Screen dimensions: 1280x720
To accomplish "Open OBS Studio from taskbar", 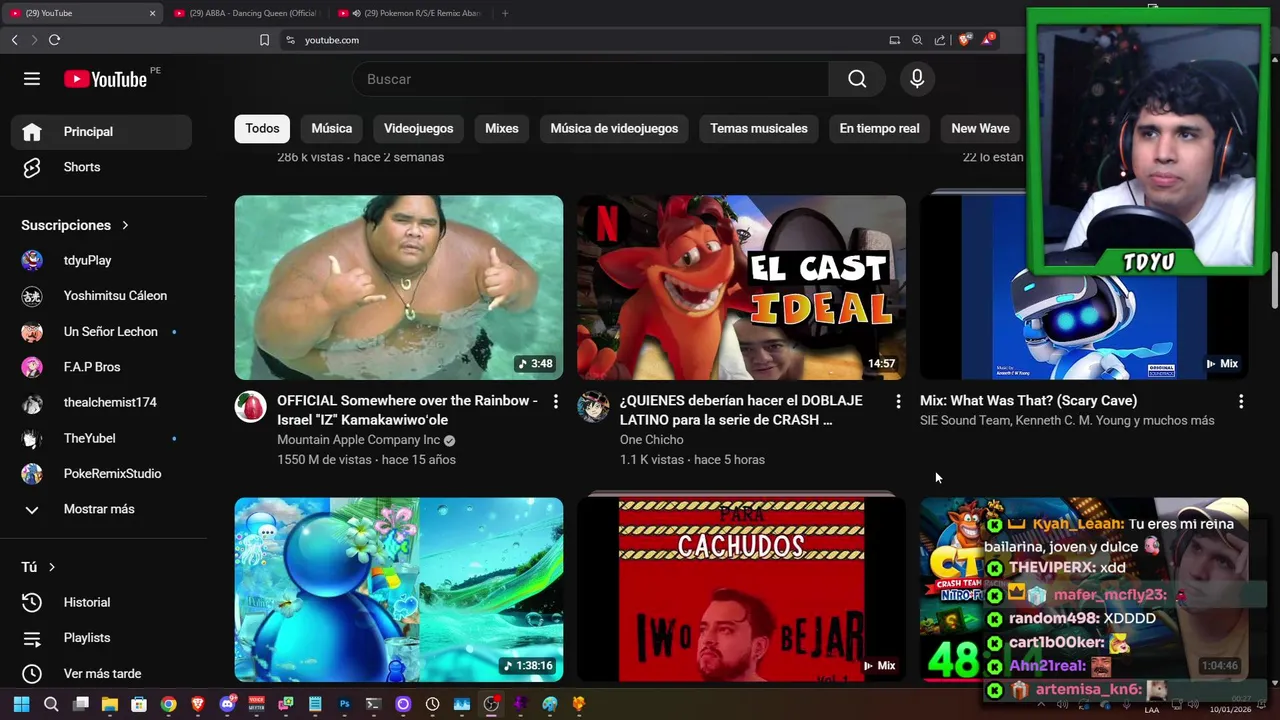I will (x=491, y=704).
